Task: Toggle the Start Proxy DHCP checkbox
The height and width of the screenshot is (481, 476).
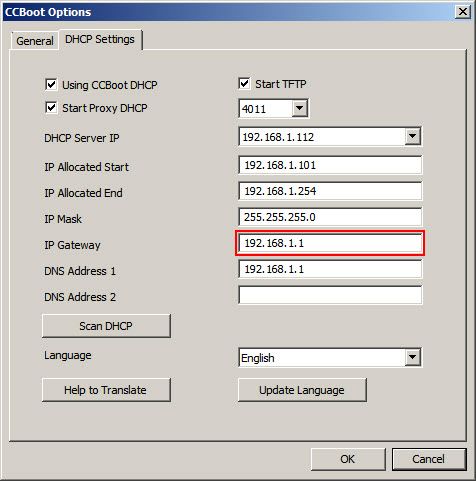Action: (51, 108)
